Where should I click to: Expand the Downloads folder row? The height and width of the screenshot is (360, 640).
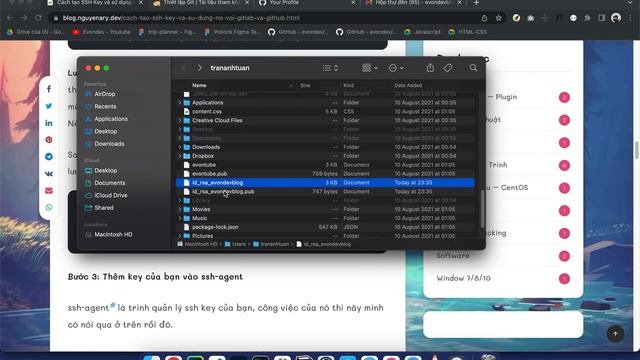180,147
